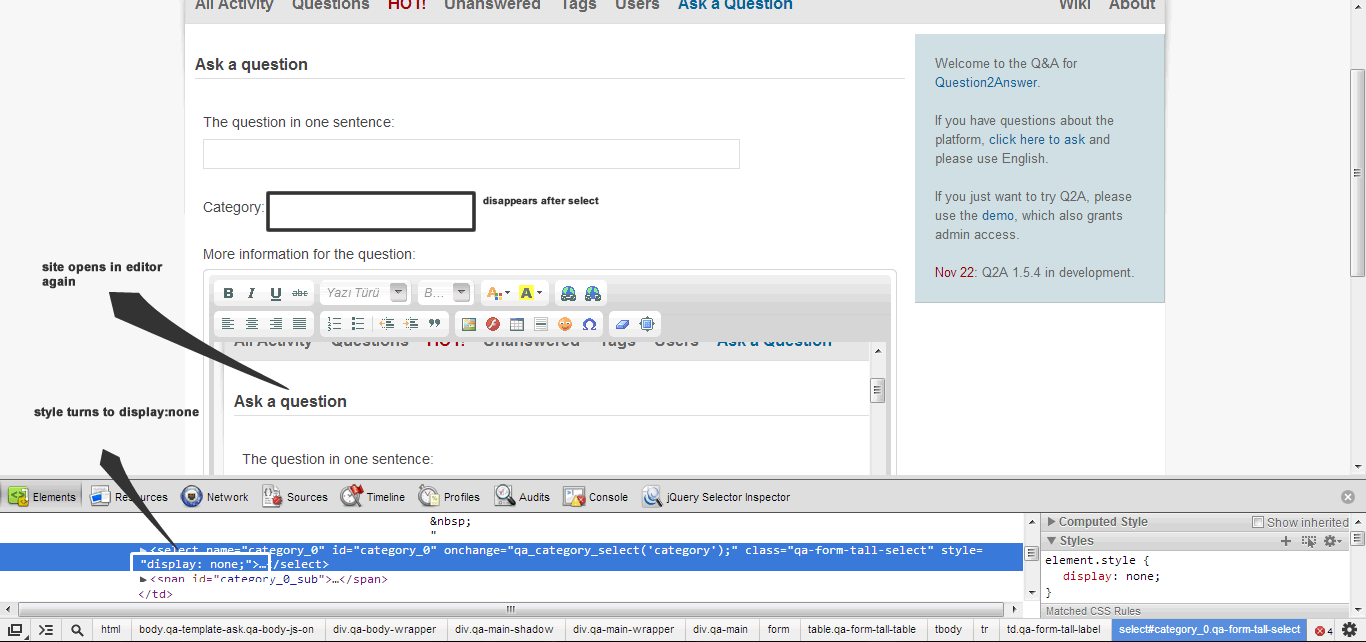
Task: Toggle bold formatting in the editor
Action: click(228, 293)
